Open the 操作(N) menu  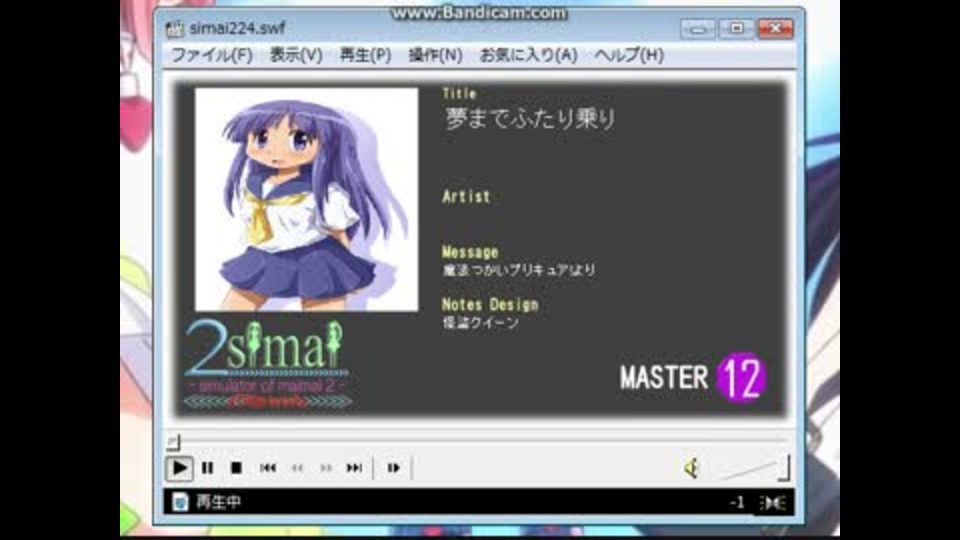point(435,55)
